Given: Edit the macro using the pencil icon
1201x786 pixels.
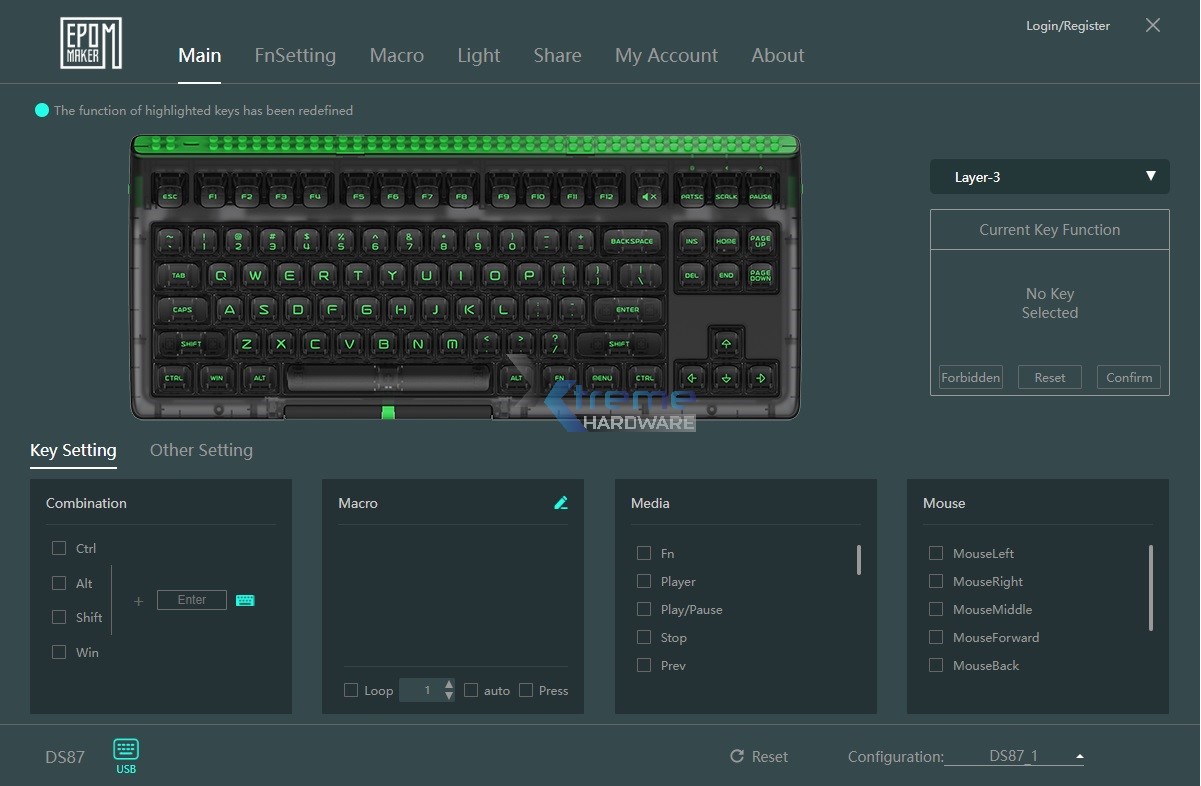Looking at the screenshot, I should pos(561,502).
